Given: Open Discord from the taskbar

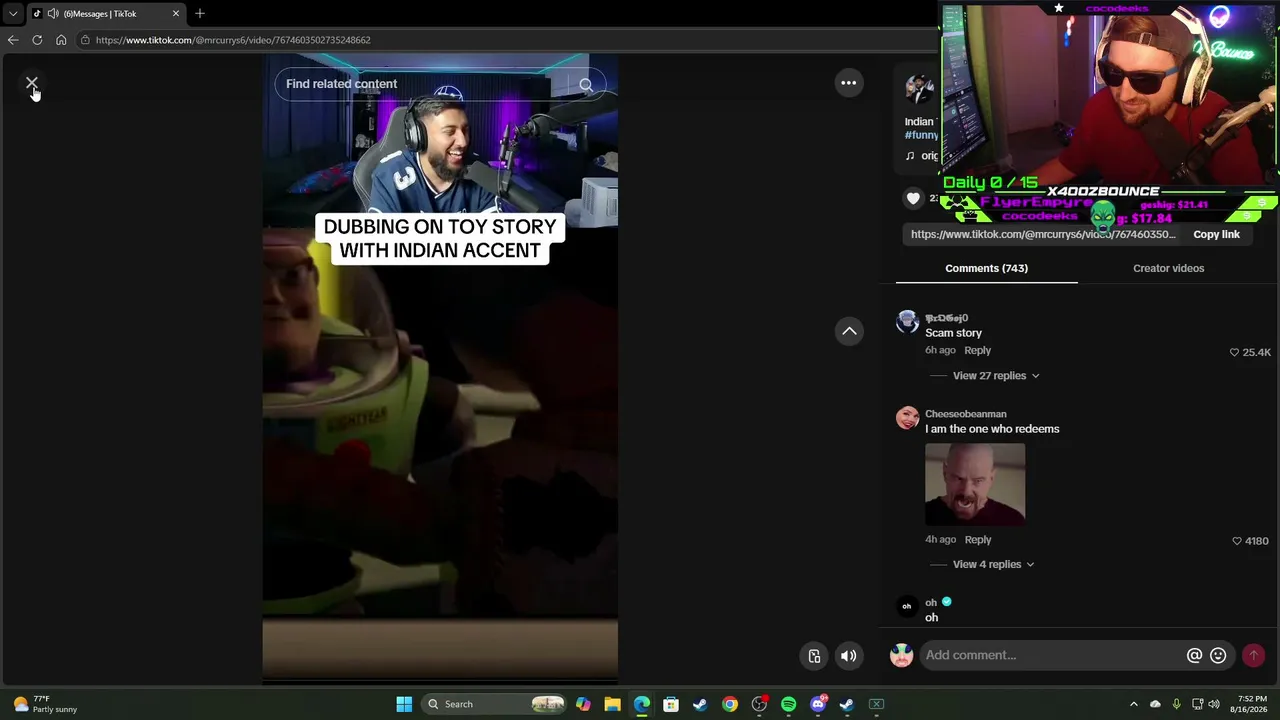Looking at the screenshot, I should [818, 704].
